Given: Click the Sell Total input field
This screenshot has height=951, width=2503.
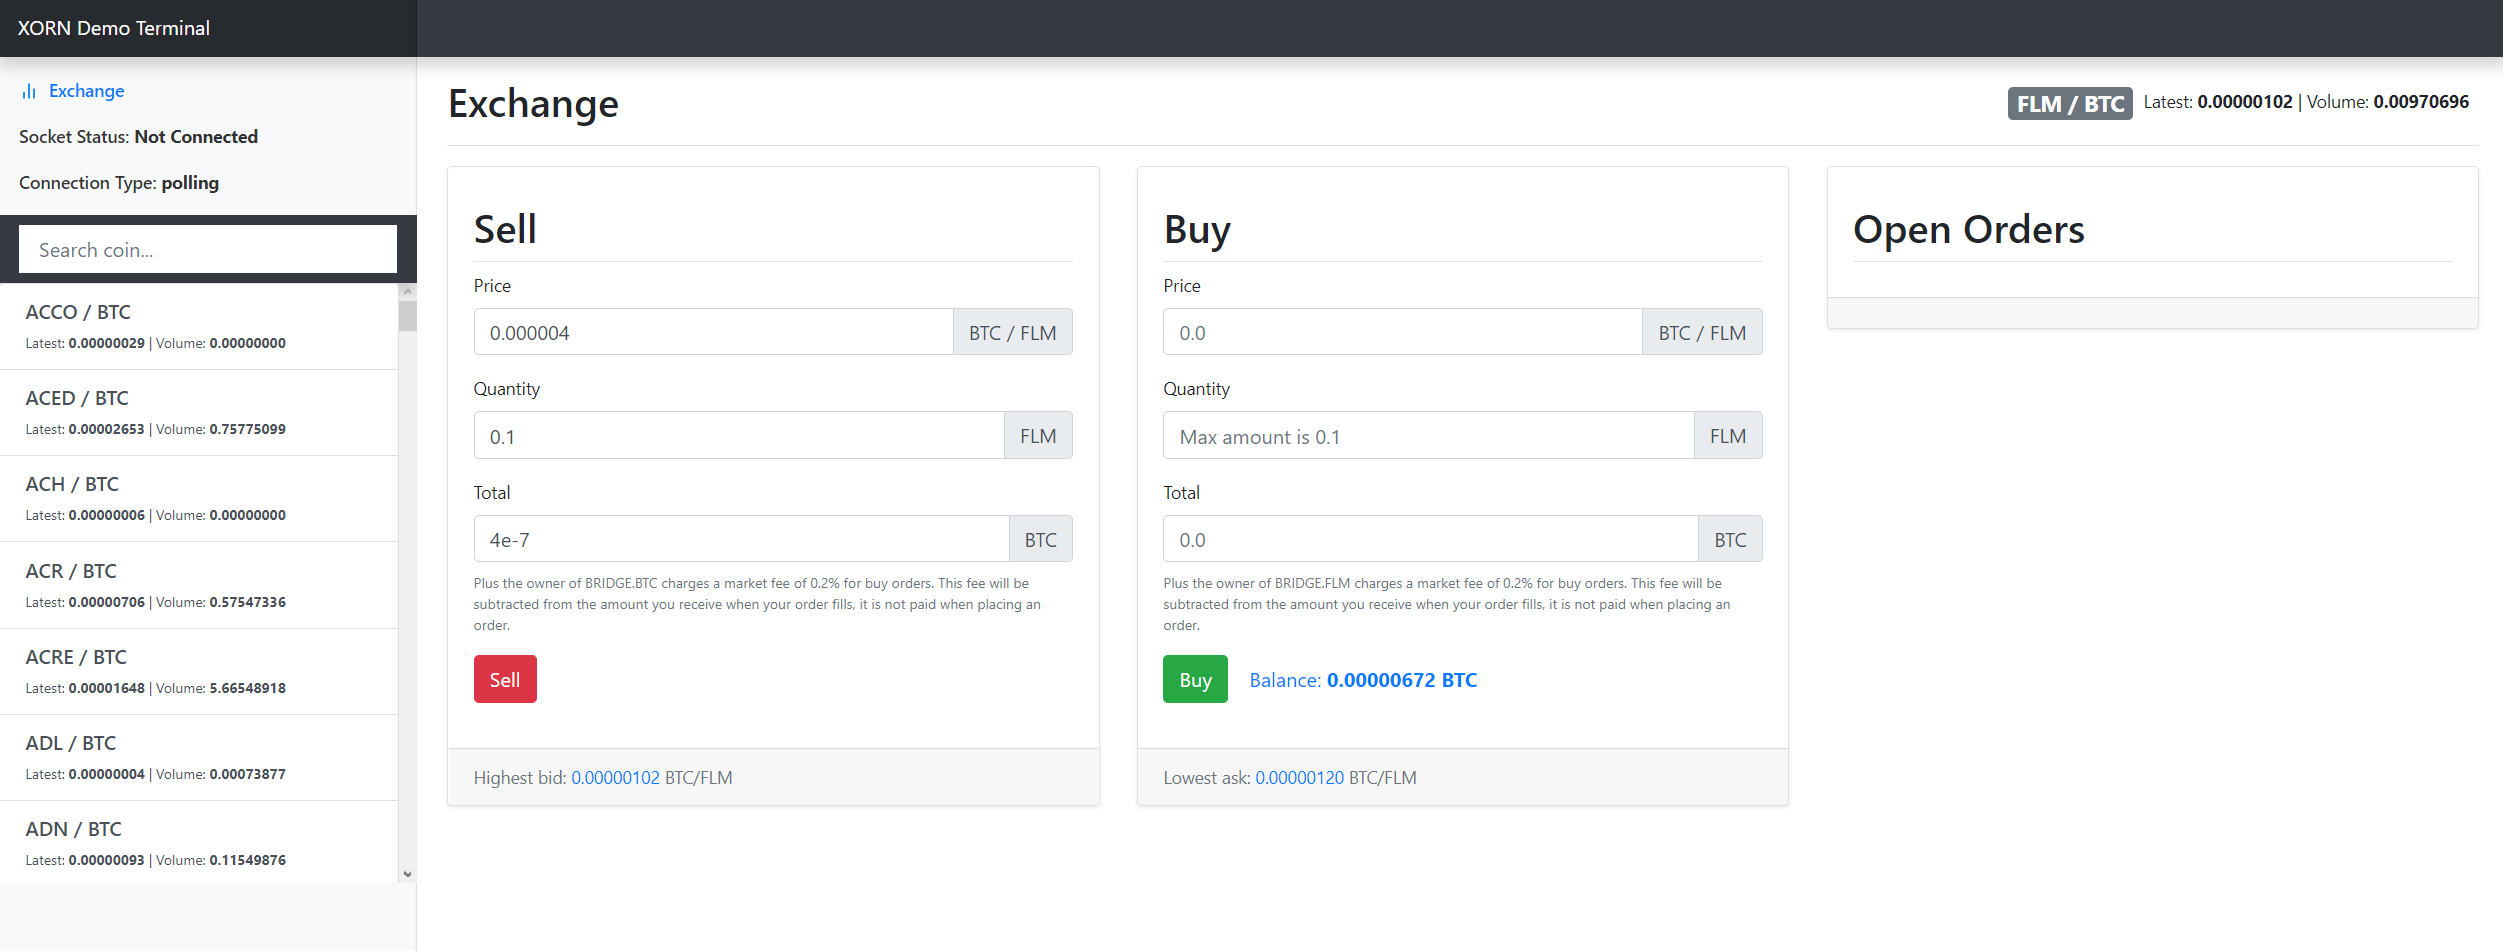Looking at the screenshot, I should (x=741, y=539).
